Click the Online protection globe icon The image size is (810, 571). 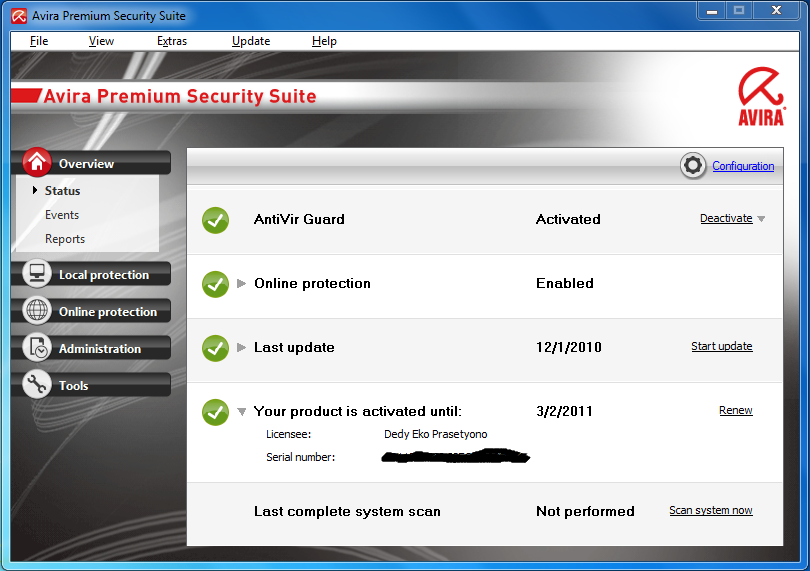click(37, 310)
